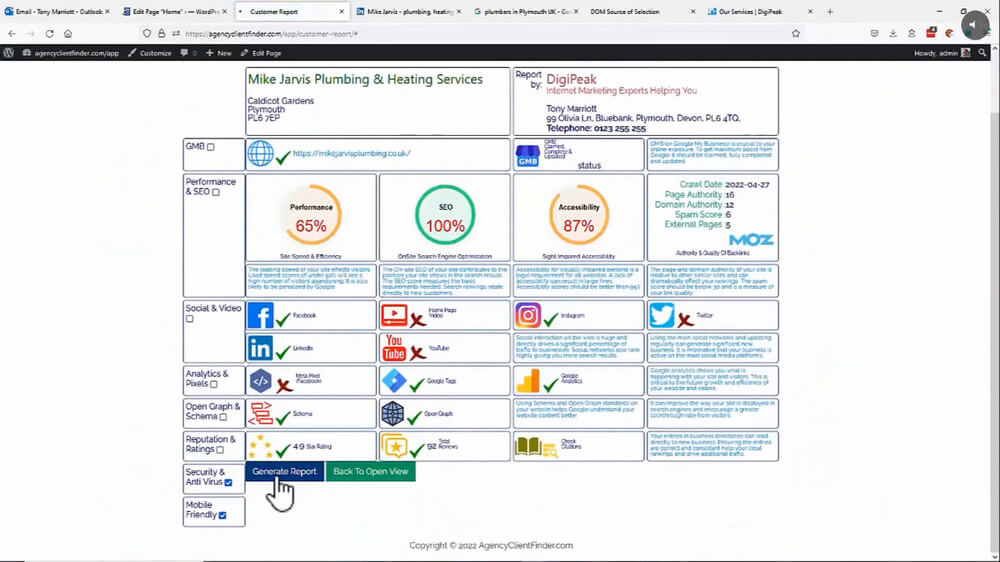Viewport: 1000px width, 562px height.
Task: Click the Generate Report button
Action: coord(284,471)
